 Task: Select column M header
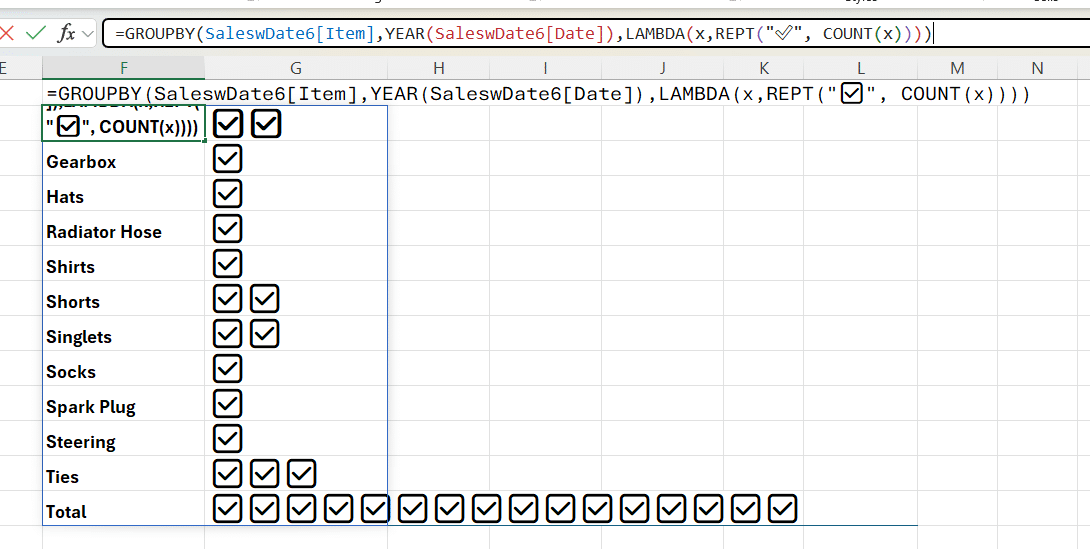957,68
